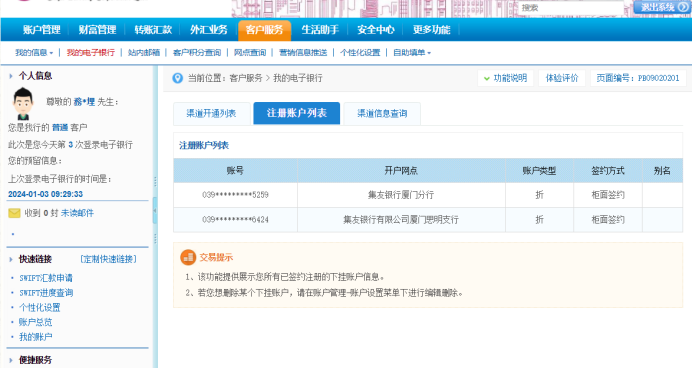Open the 我的信息 dropdown menu
The height and width of the screenshot is (368, 693).
(x=34, y=53)
